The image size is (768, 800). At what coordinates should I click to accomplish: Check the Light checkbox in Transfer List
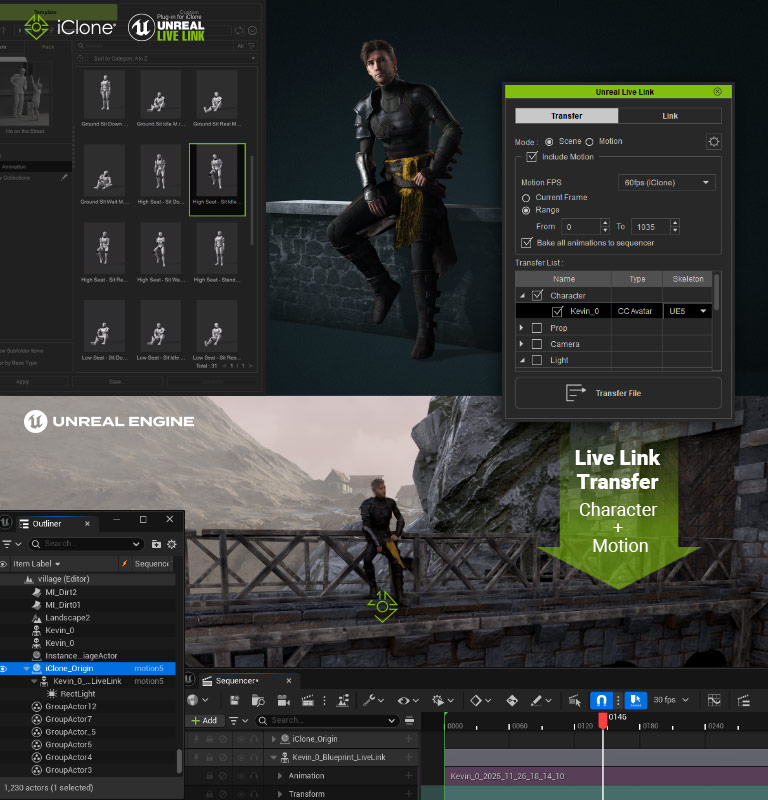[537, 360]
